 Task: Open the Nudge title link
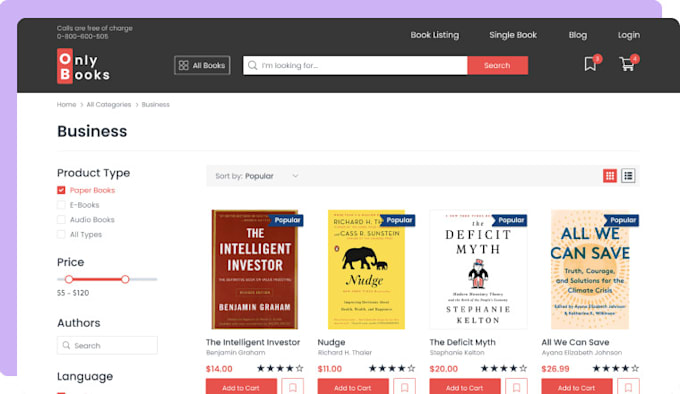(x=331, y=342)
